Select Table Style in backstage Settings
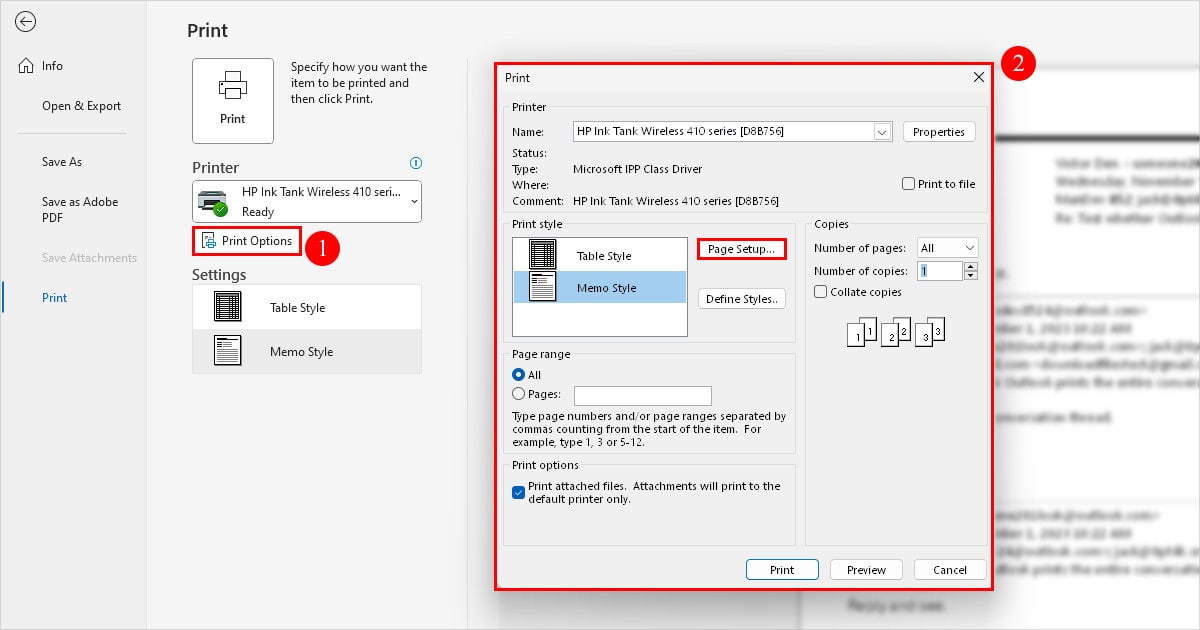Screen dimensions: 1200x630 coord(307,307)
